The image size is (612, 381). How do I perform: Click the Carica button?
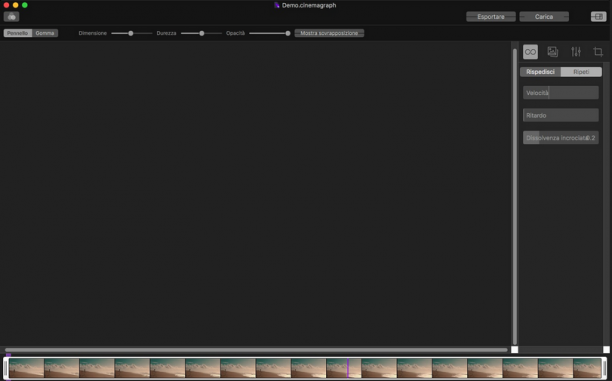pyautogui.click(x=544, y=17)
